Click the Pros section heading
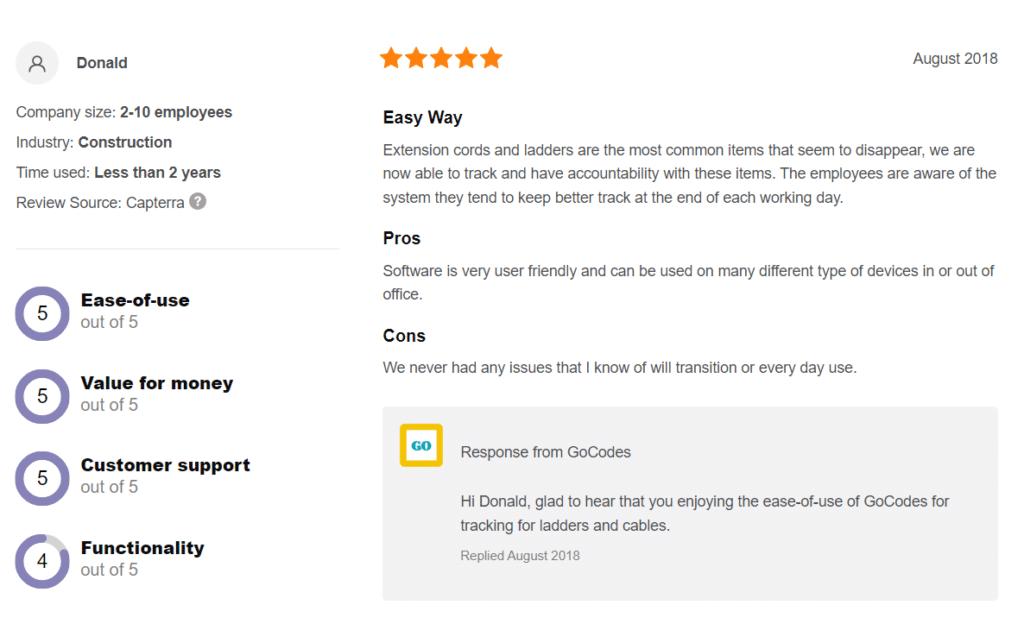Image resolution: width=1024 pixels, height=624 pixels. click(x=402, y=238)
